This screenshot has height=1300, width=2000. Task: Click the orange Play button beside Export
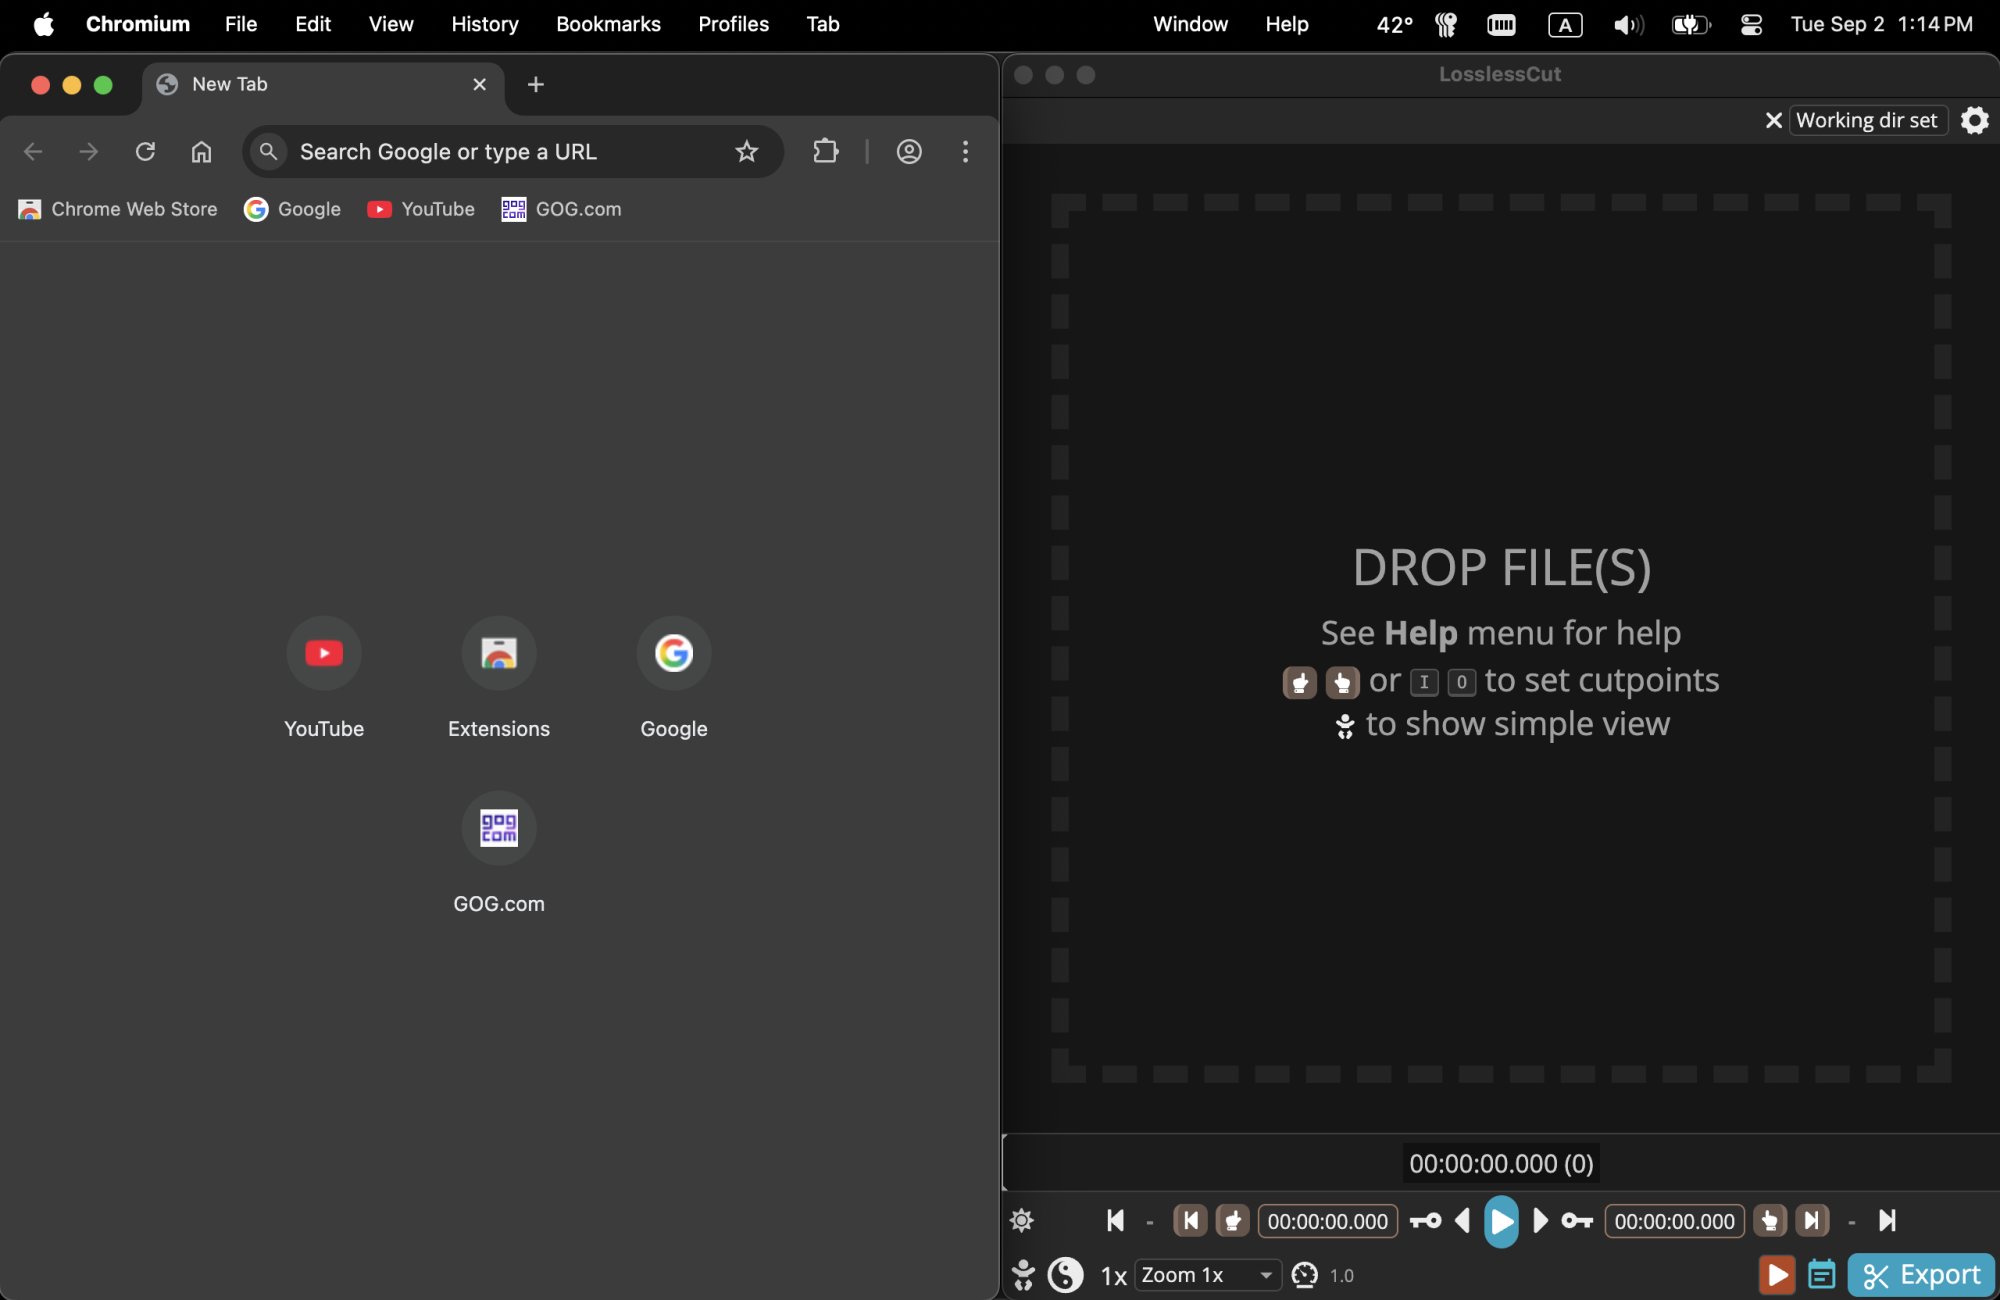[x=1777, y=1275]
